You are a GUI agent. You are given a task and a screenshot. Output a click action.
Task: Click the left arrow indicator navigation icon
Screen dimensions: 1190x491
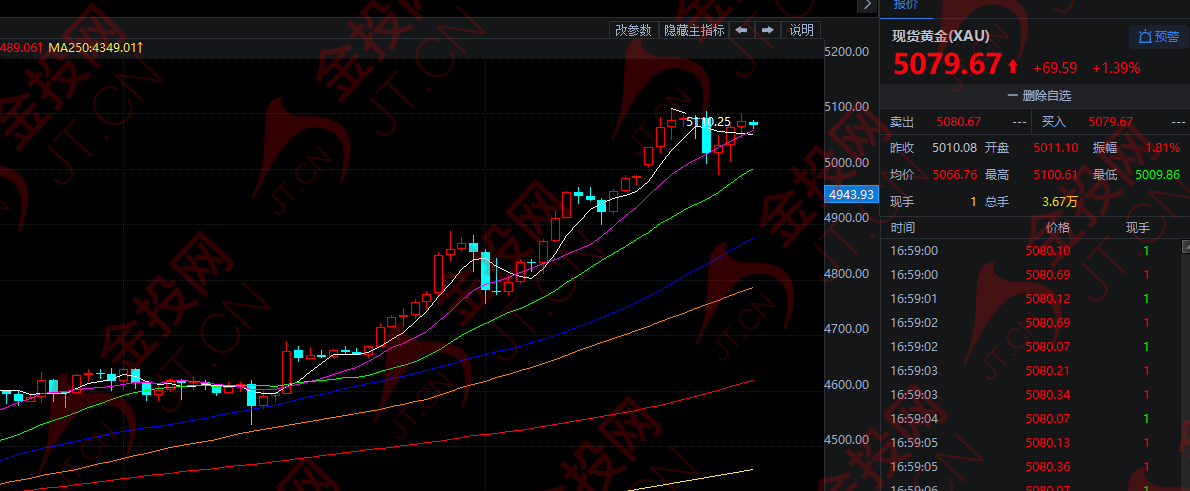pyautogui.click(x=742, y=30)
